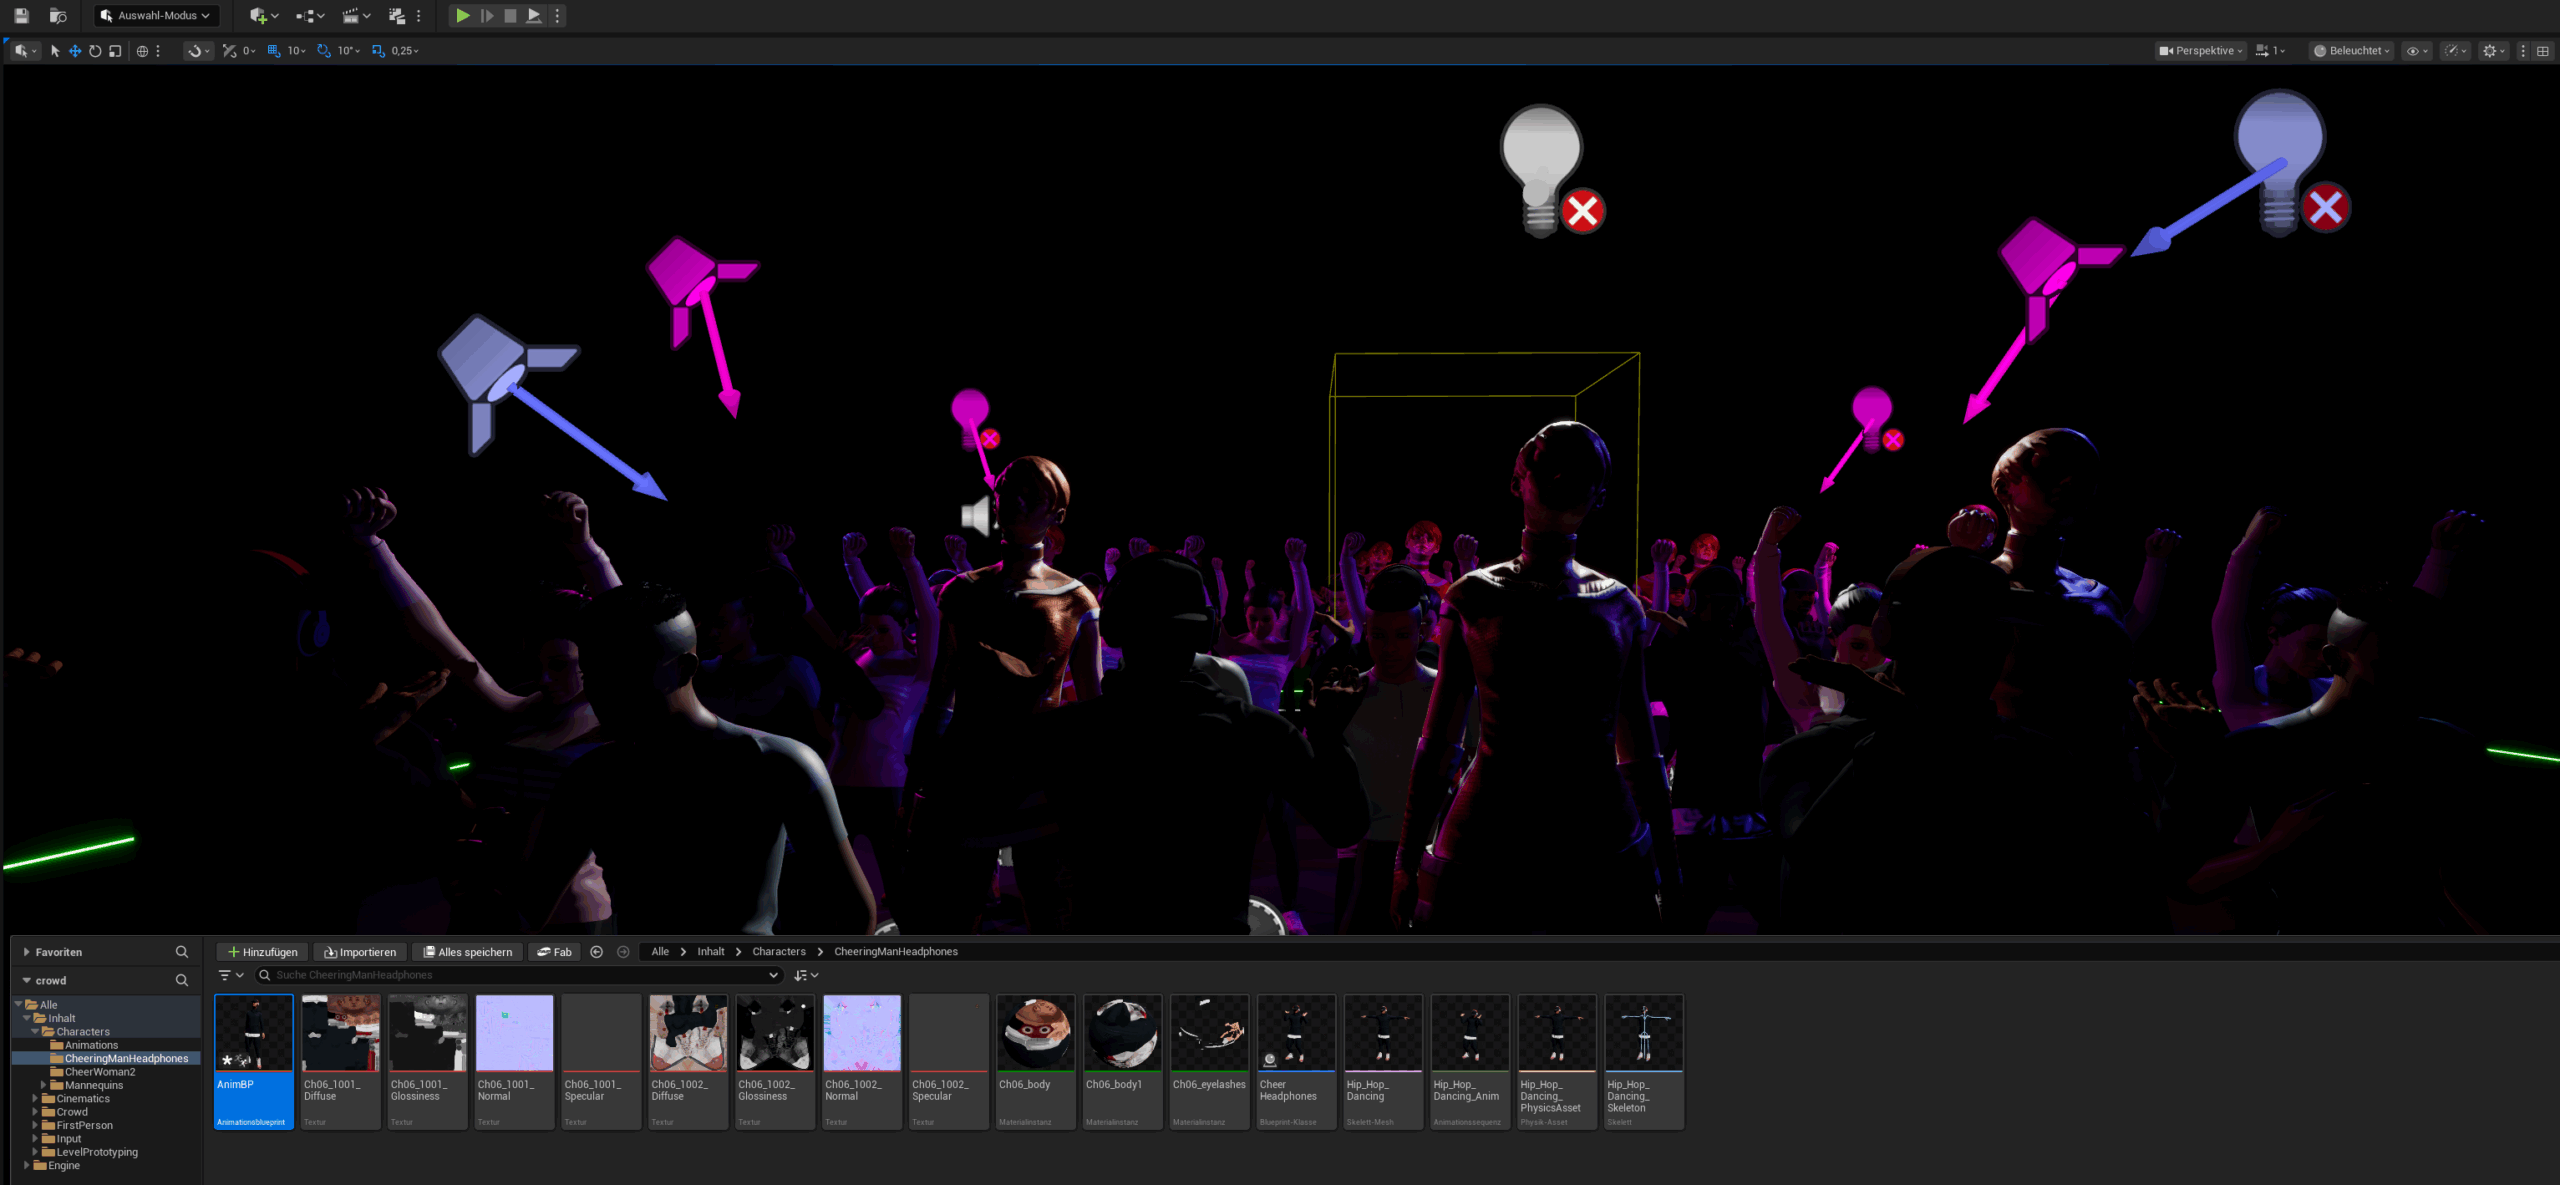The width and height of the screenshot is (2560, 1185).
Task: Toggle rotation snapping icon
Action: point(324,51)
